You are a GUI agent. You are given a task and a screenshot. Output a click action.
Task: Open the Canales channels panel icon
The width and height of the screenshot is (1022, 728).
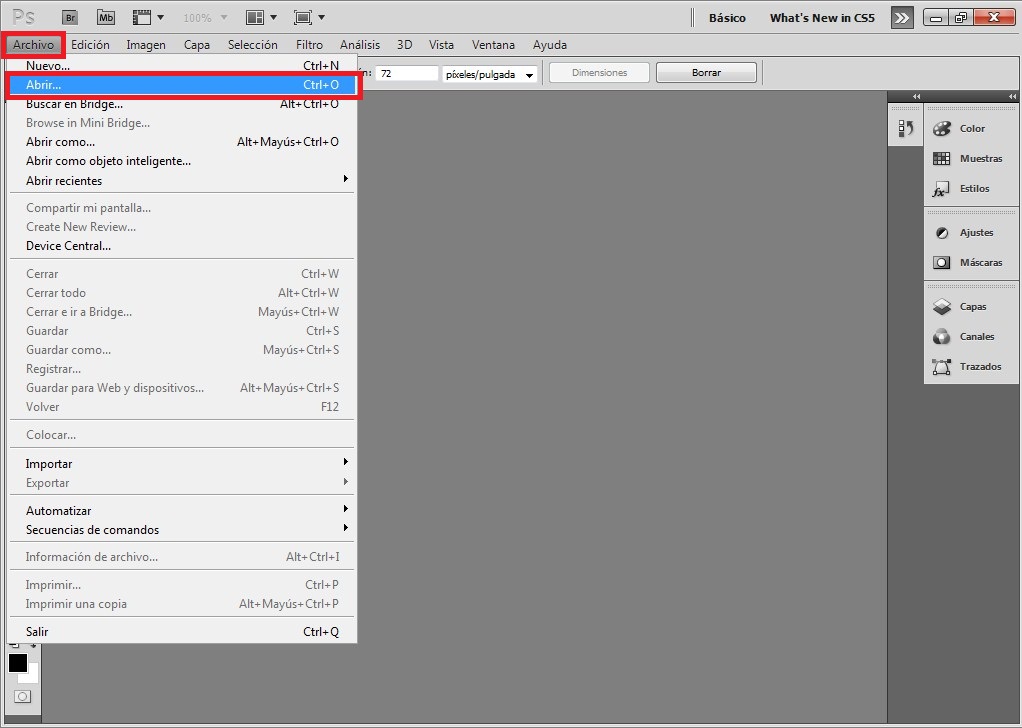[941, 336]
